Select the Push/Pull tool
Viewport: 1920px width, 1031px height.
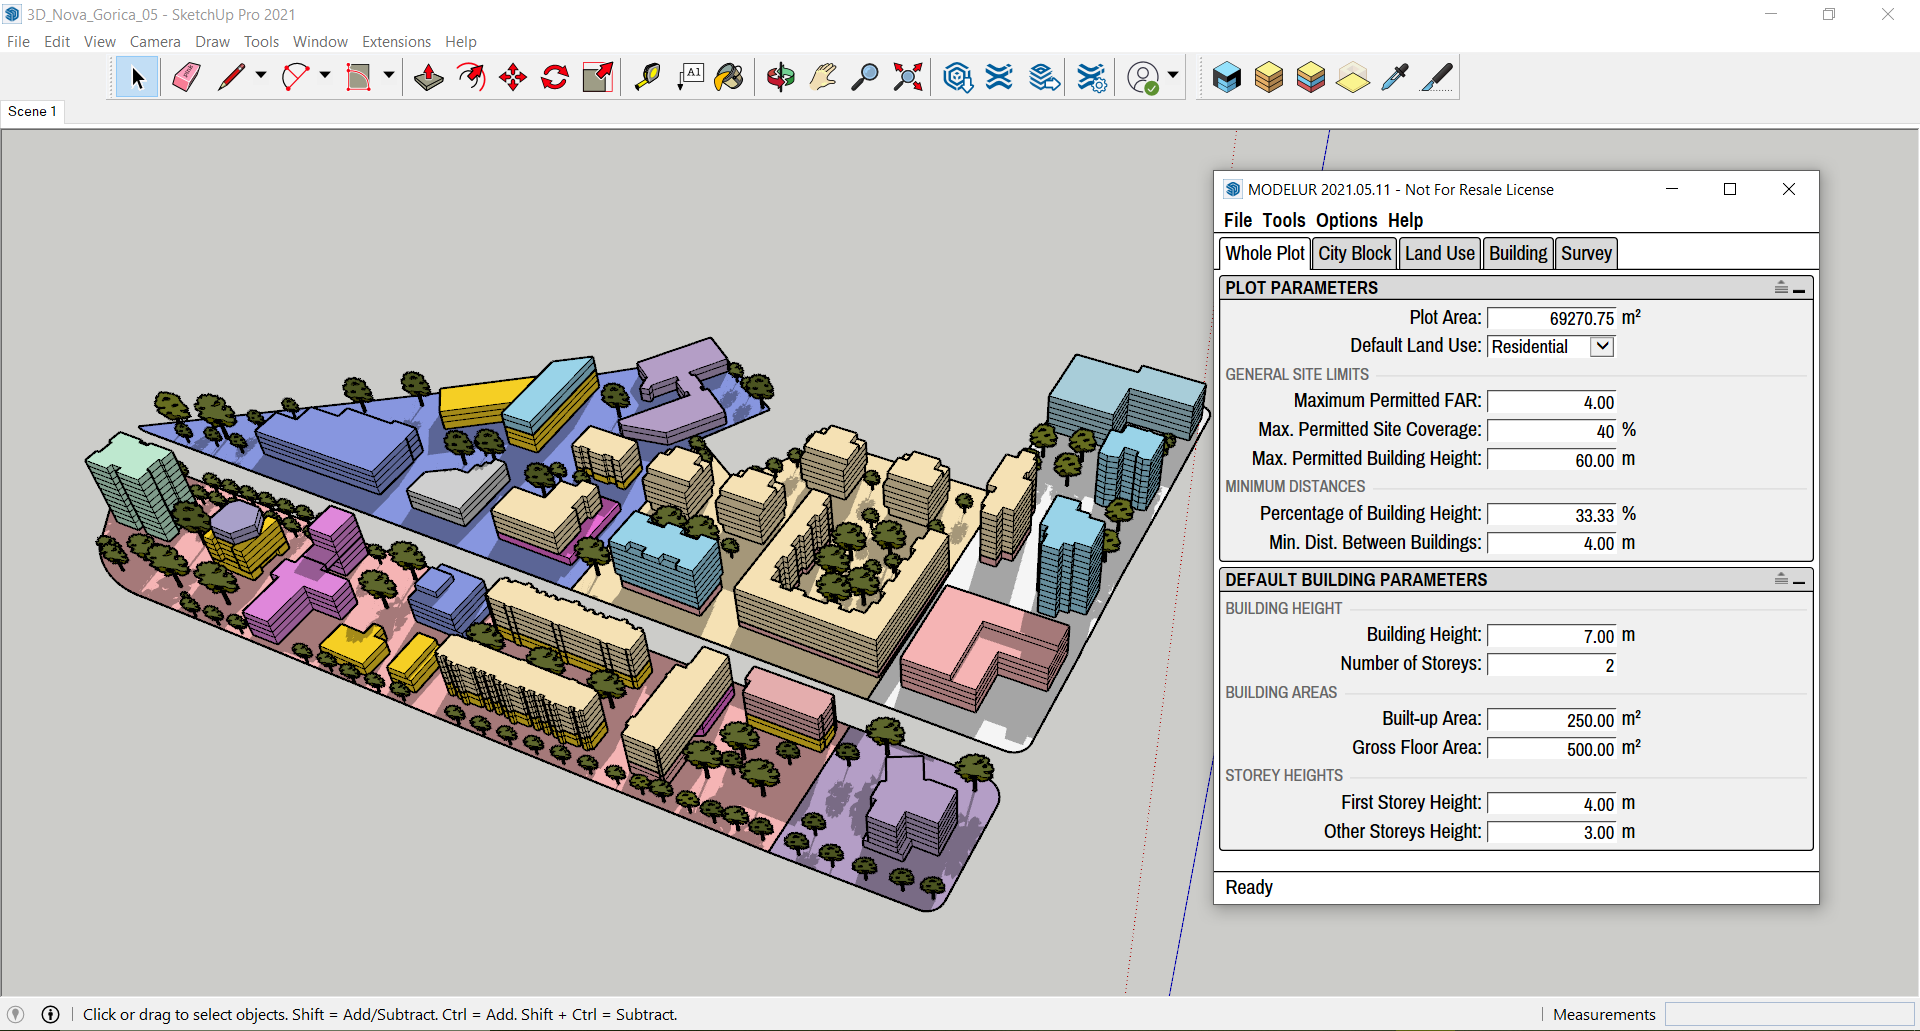pos(428,77)
